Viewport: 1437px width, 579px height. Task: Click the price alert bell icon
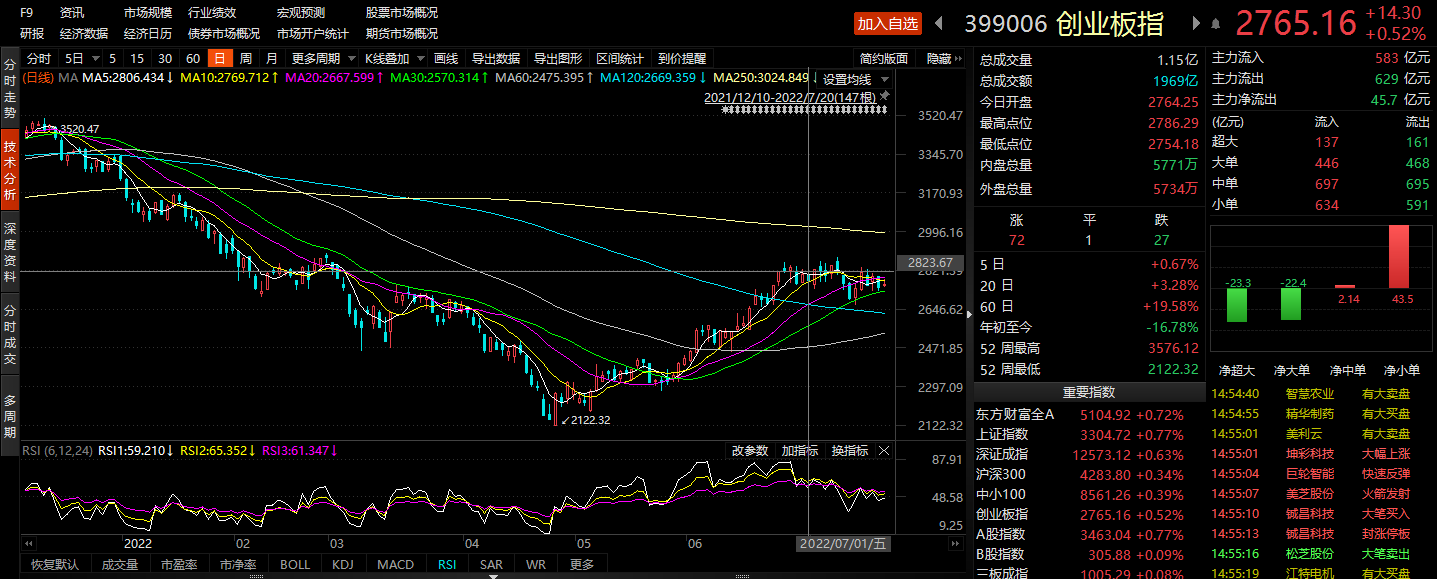[x=1215, y=23]
